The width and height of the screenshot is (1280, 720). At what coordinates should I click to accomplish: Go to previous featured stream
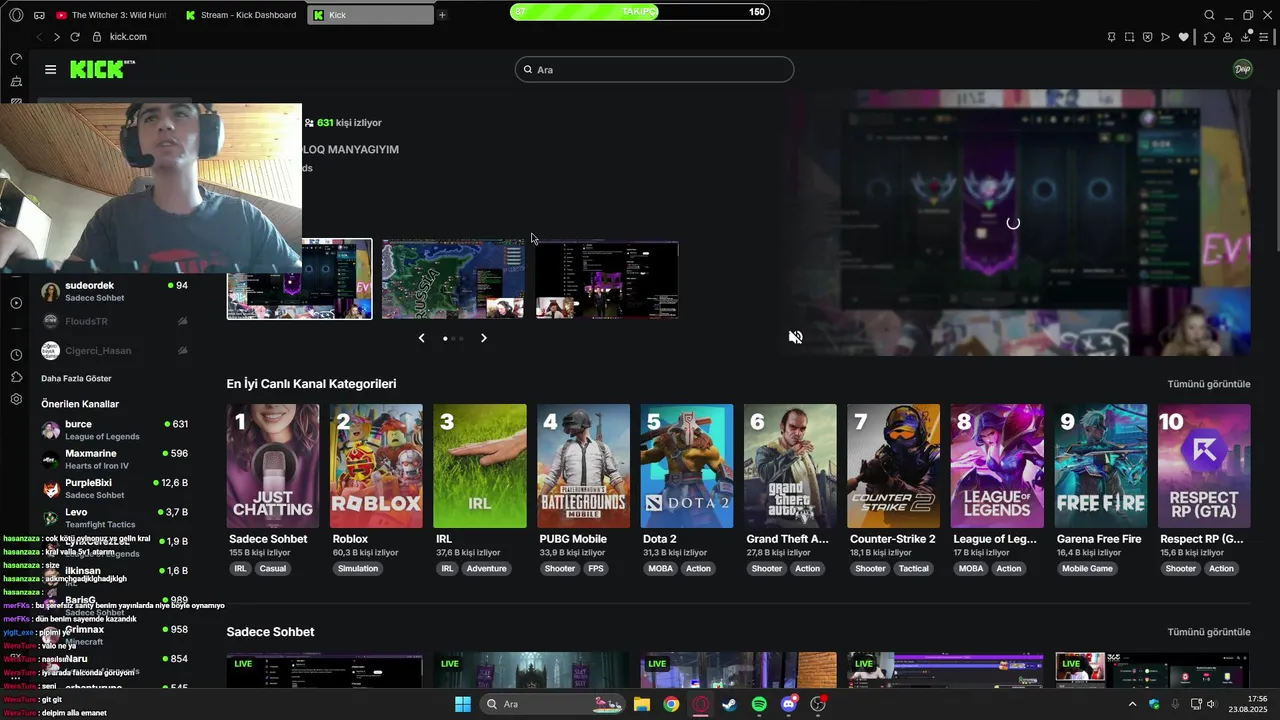tap(421, 338)
